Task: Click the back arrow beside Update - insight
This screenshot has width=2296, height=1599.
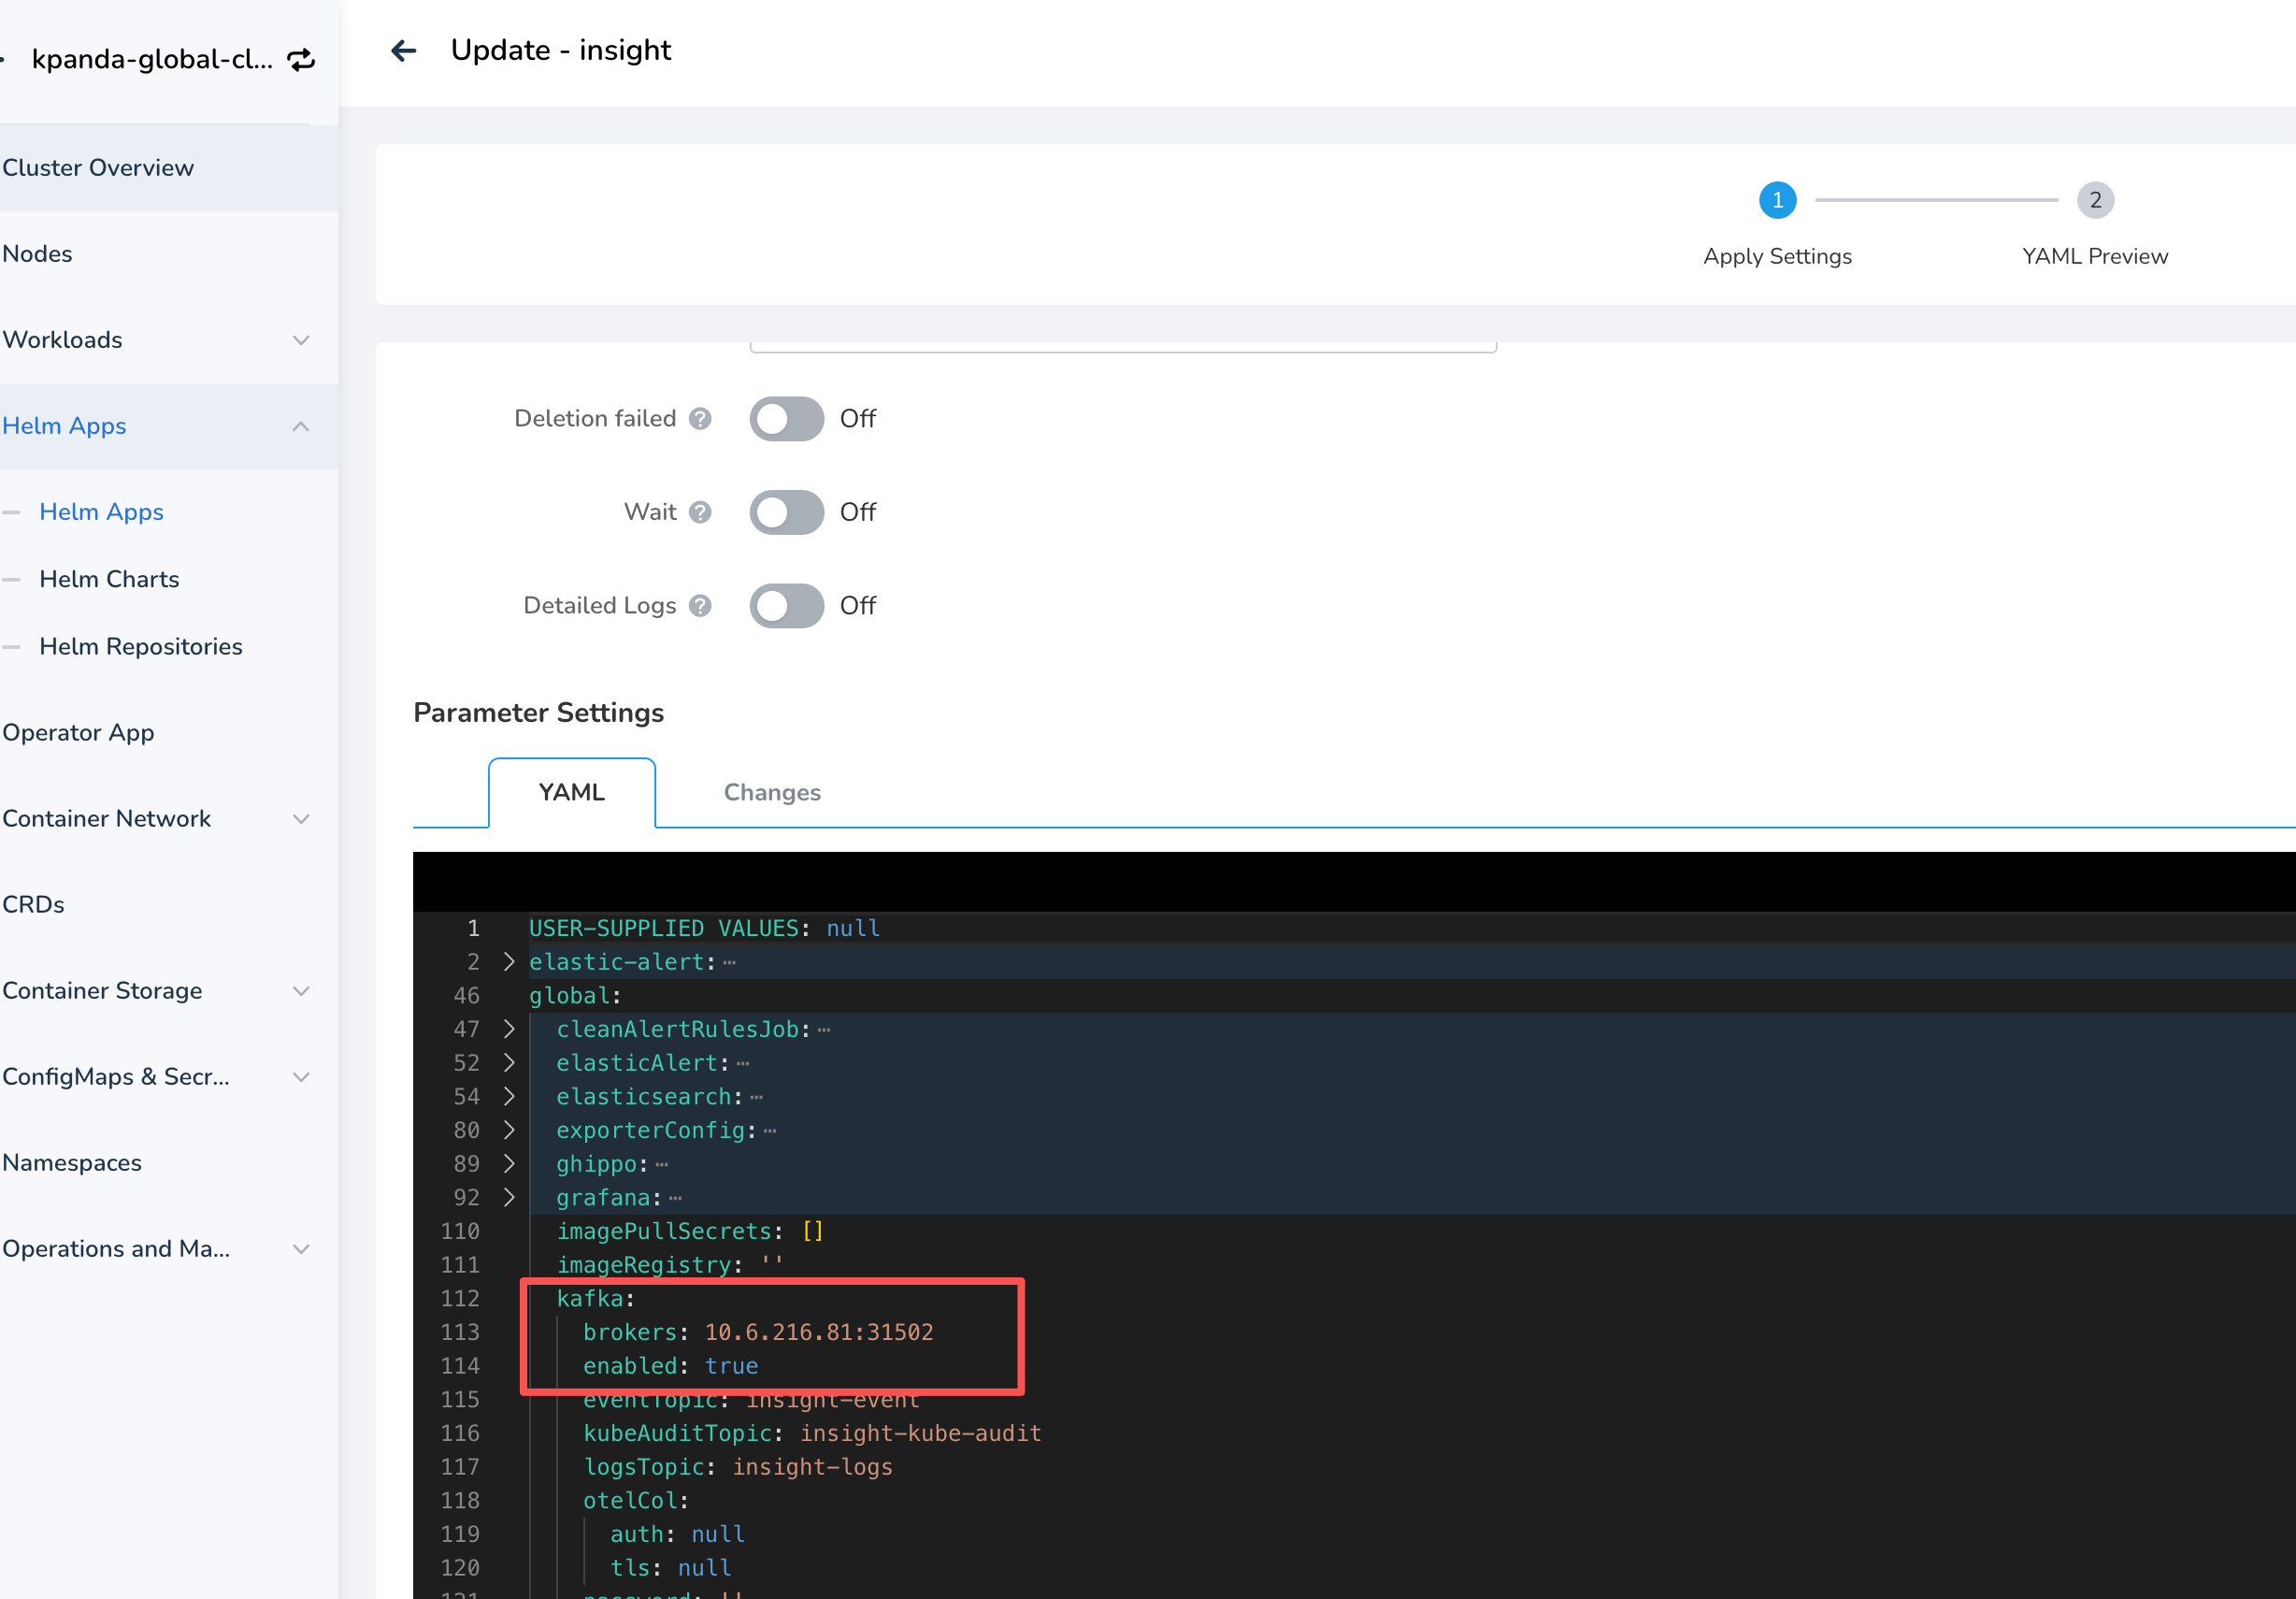Action: click(404, 50)
